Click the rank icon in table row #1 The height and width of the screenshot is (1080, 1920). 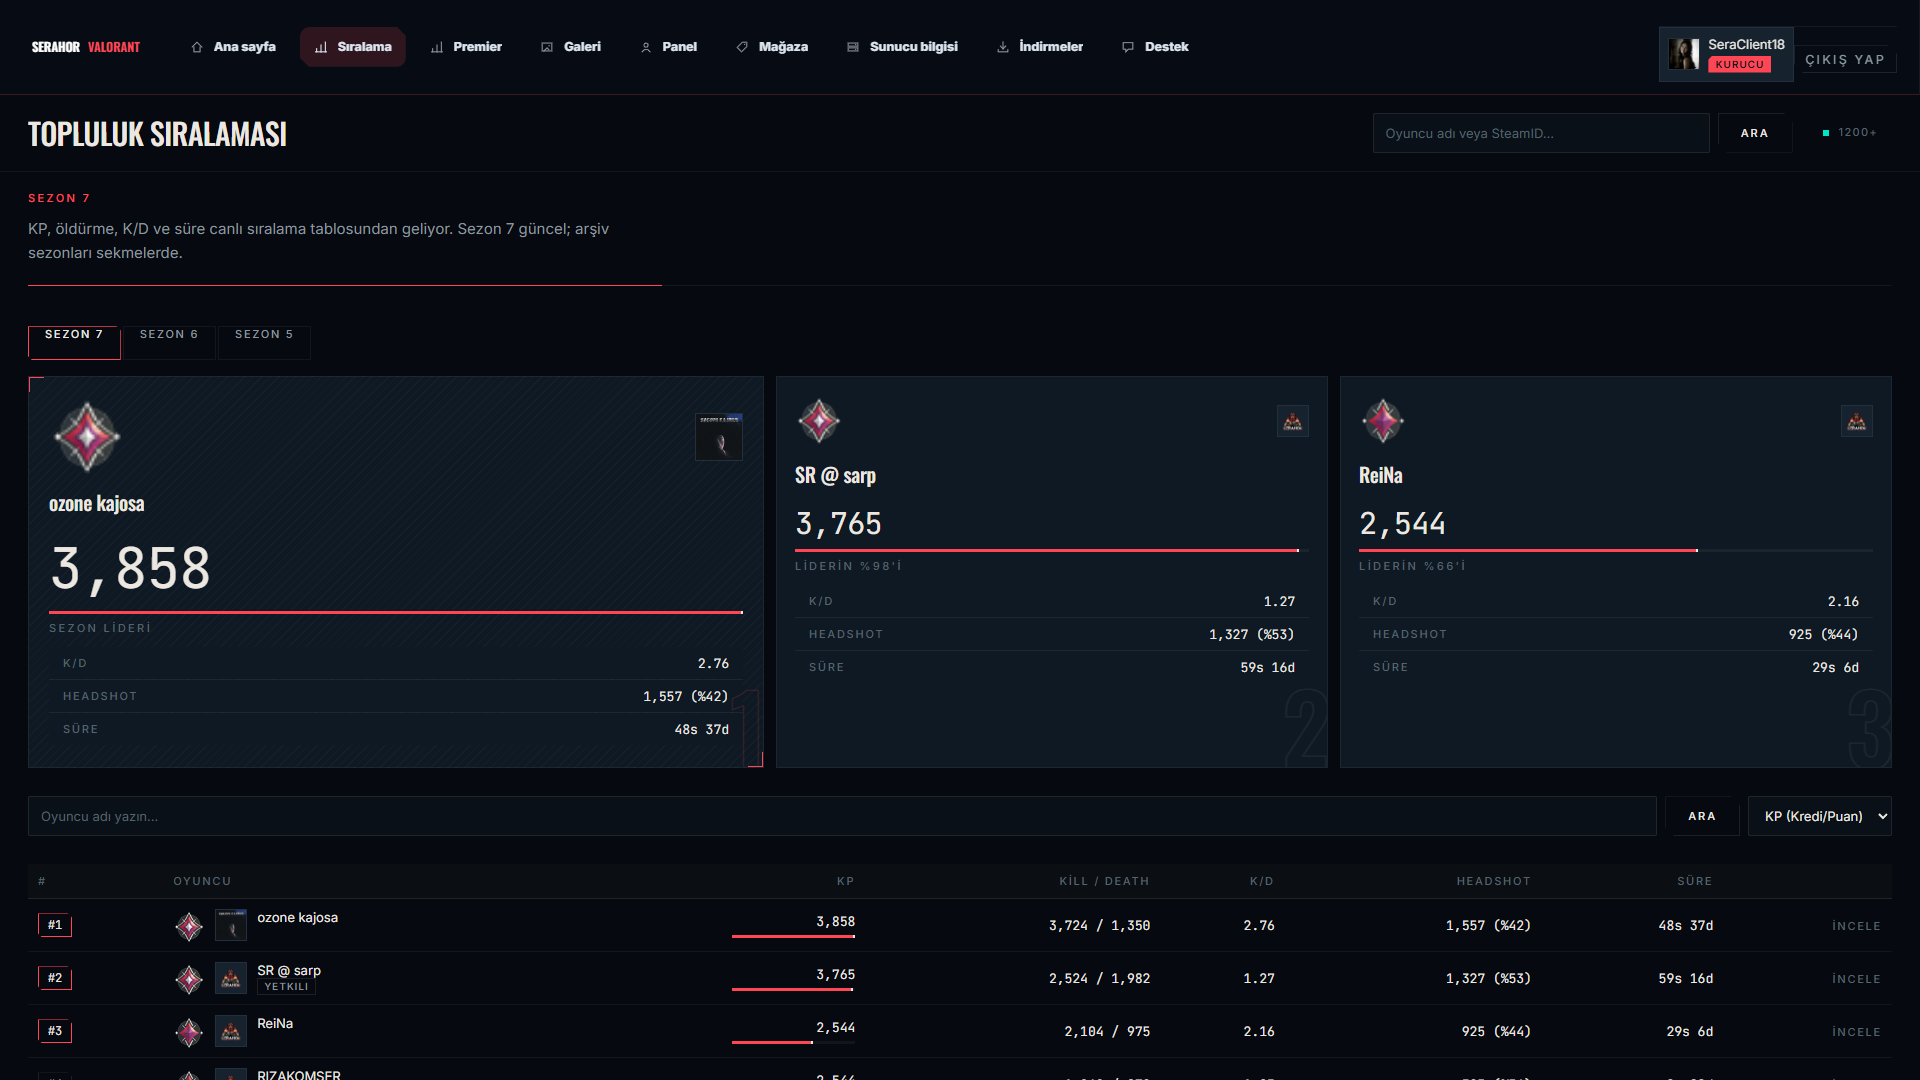[189, 926]
